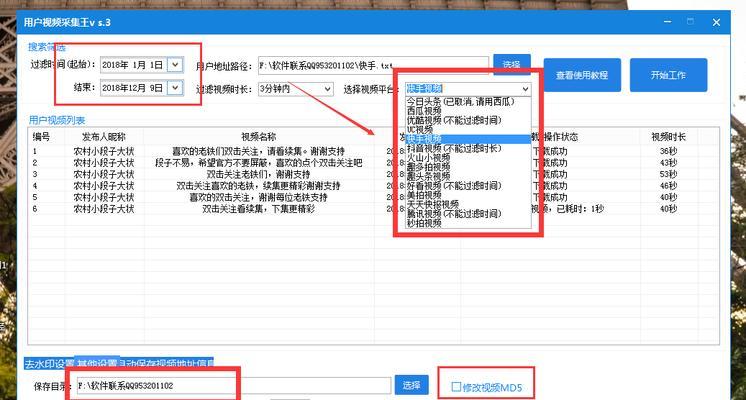Sort by the 发布人昵称 column header
746x400 pixels.
tap(104, 137)
